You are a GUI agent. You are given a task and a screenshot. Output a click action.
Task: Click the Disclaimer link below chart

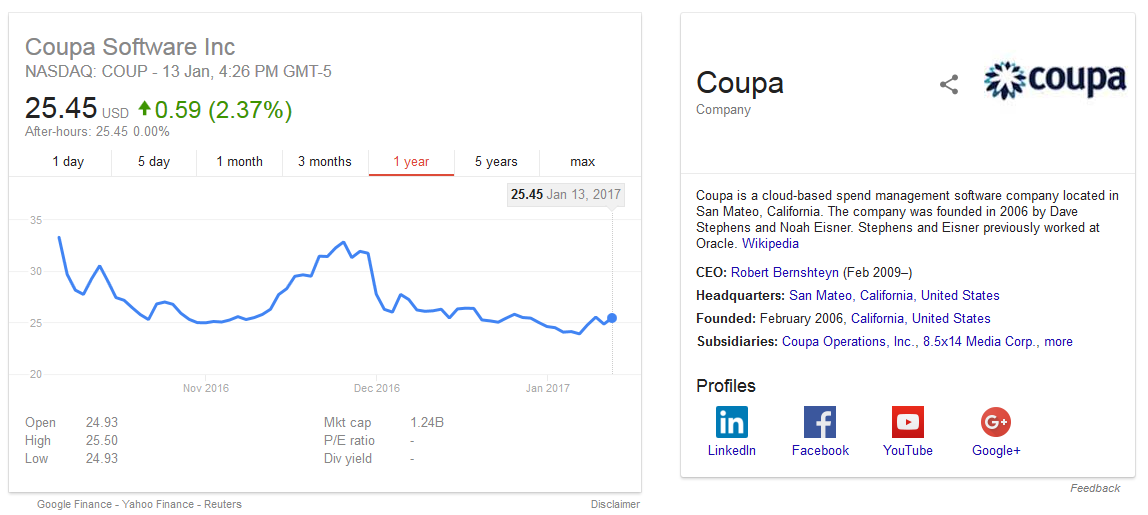pyautogui.click(x=615, y=504)
